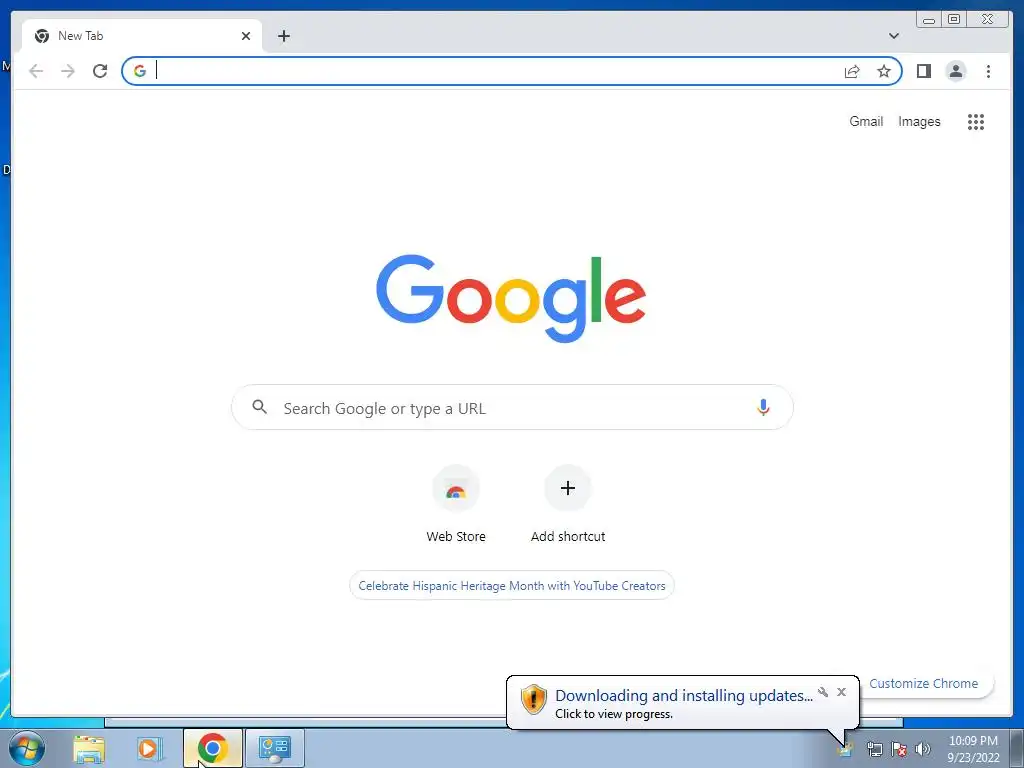Open Celebrate Hispanic Heritage Month link

click(512, 586)
